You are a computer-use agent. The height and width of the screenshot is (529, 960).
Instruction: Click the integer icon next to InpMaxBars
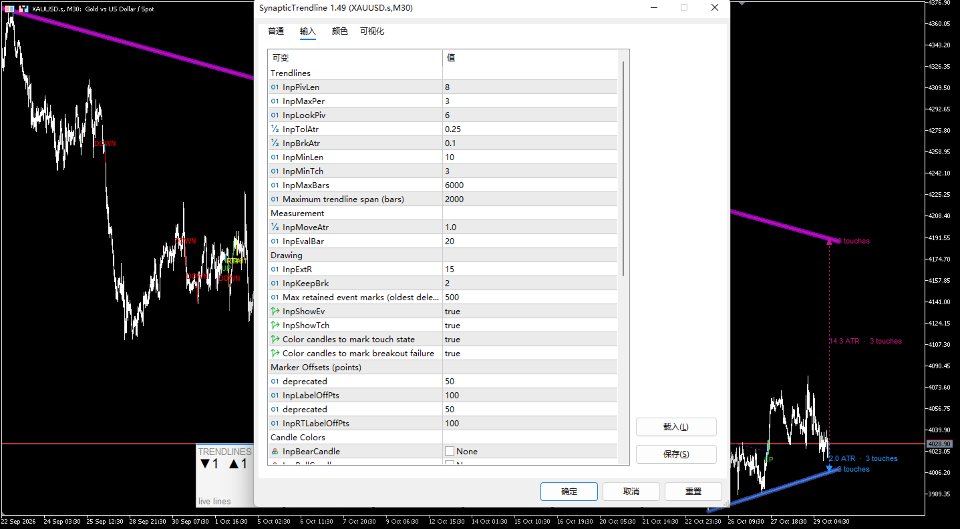[274, 185]
